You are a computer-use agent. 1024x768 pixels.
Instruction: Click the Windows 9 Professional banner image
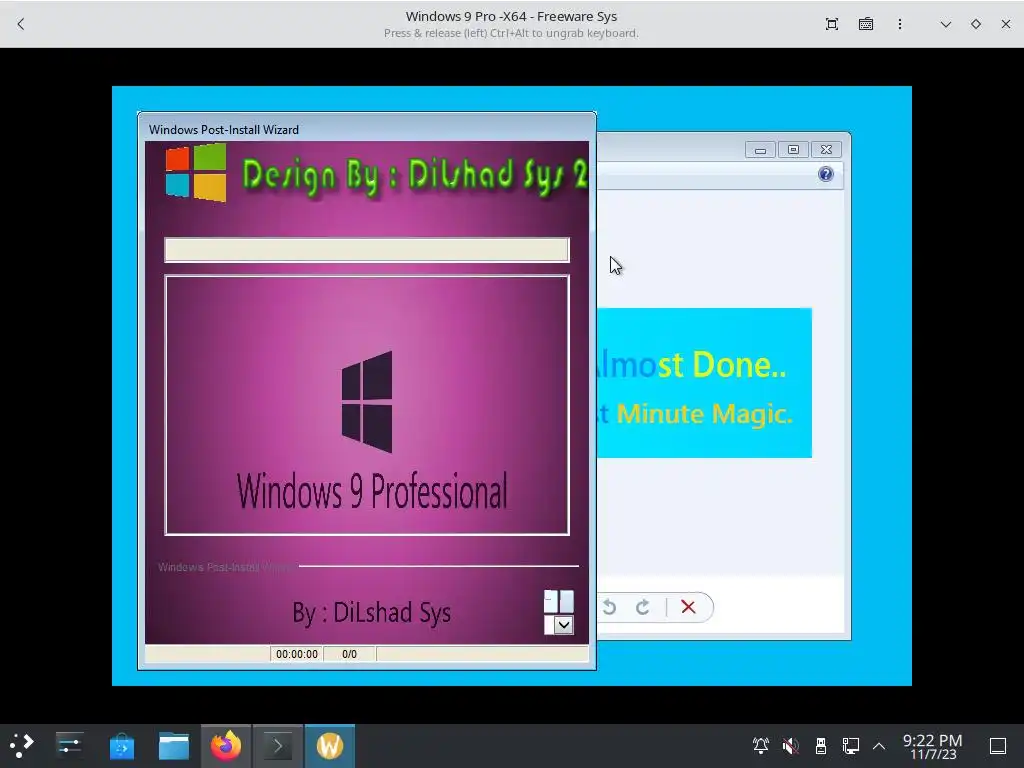pos(367,406)
